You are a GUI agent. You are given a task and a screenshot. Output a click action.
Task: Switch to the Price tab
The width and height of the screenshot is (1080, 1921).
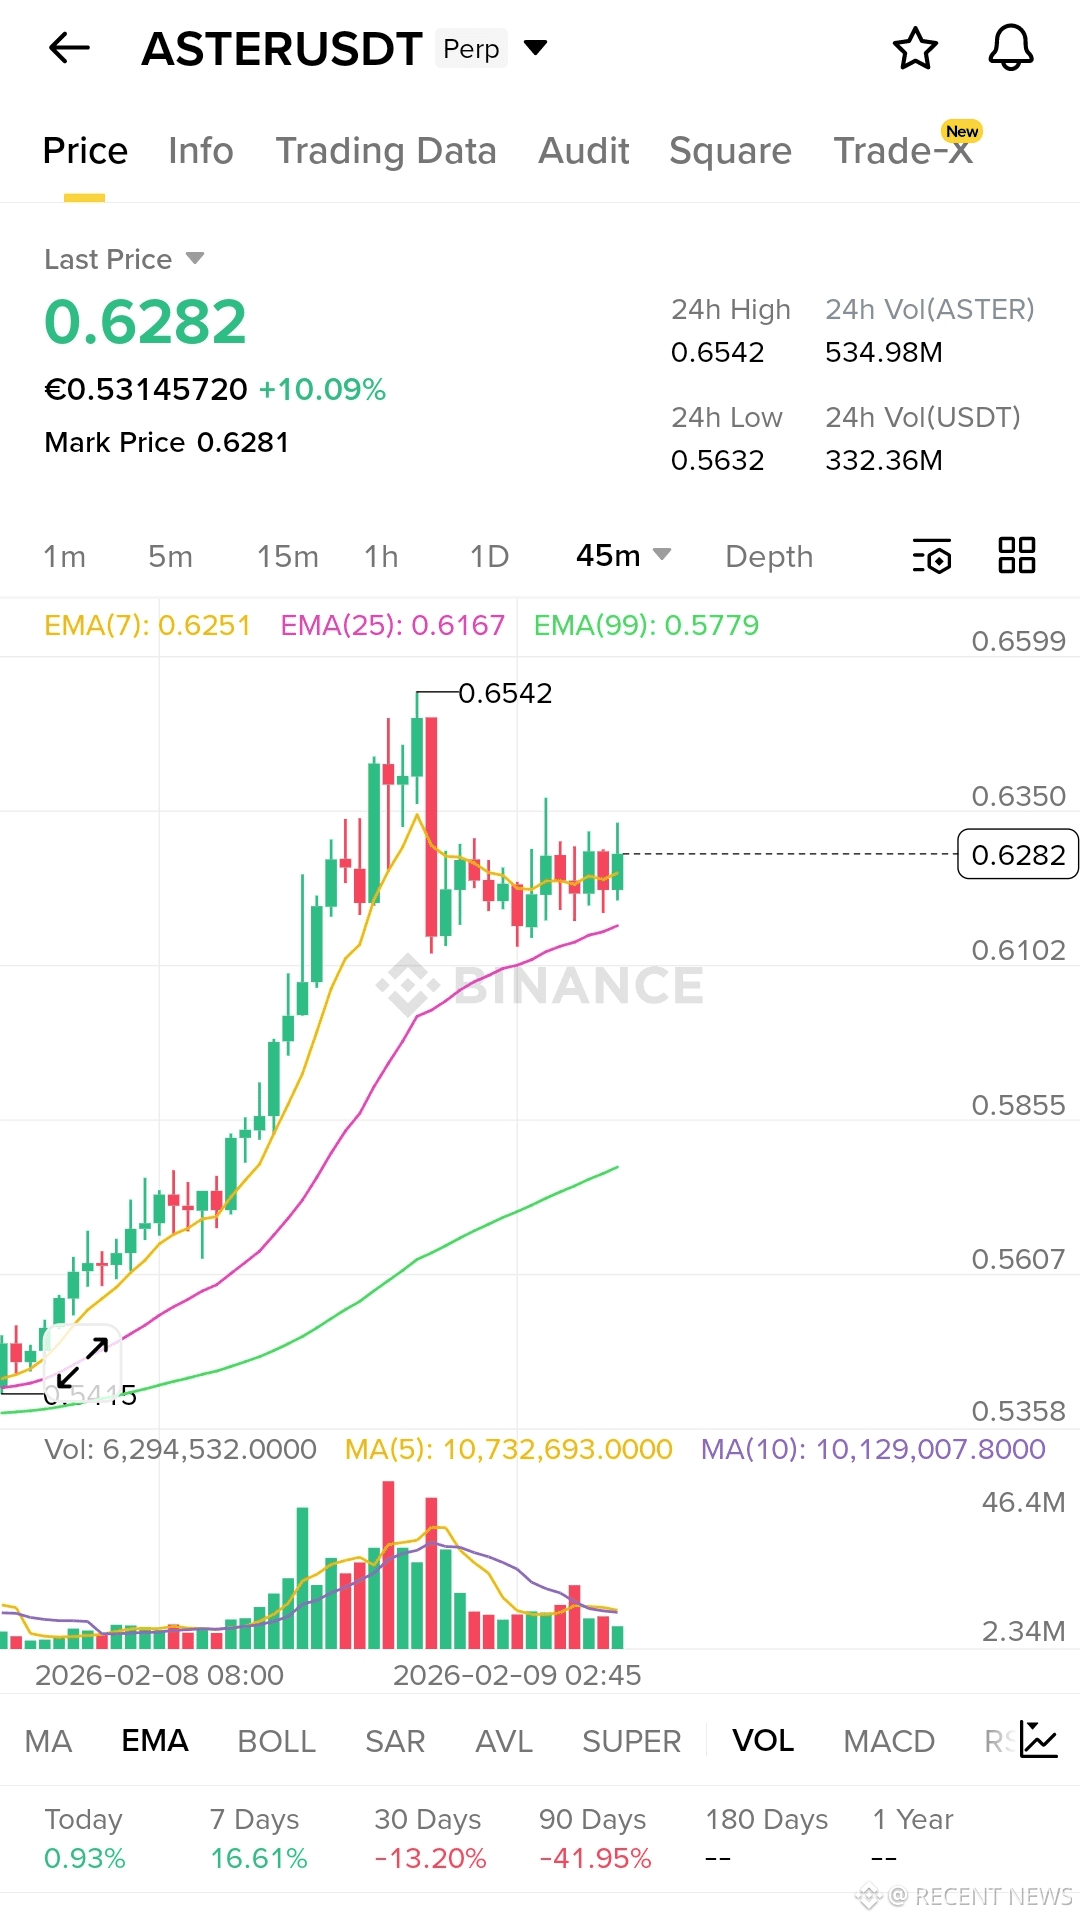[x=85, y=151]
